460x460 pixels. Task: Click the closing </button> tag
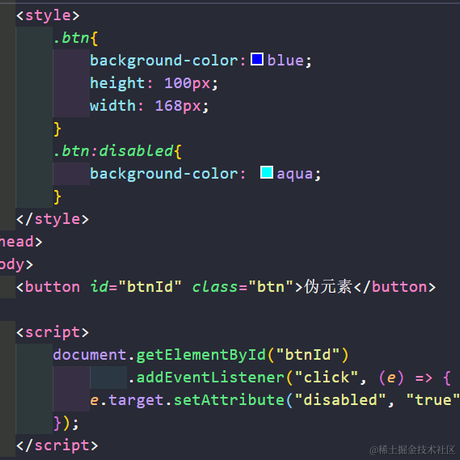395,287
